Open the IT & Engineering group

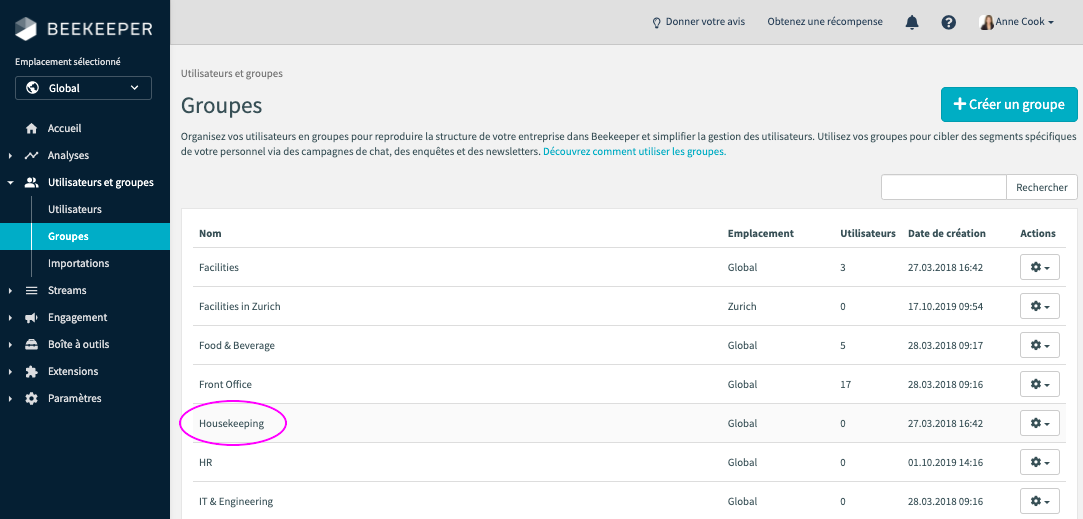(x=236, y=502)
